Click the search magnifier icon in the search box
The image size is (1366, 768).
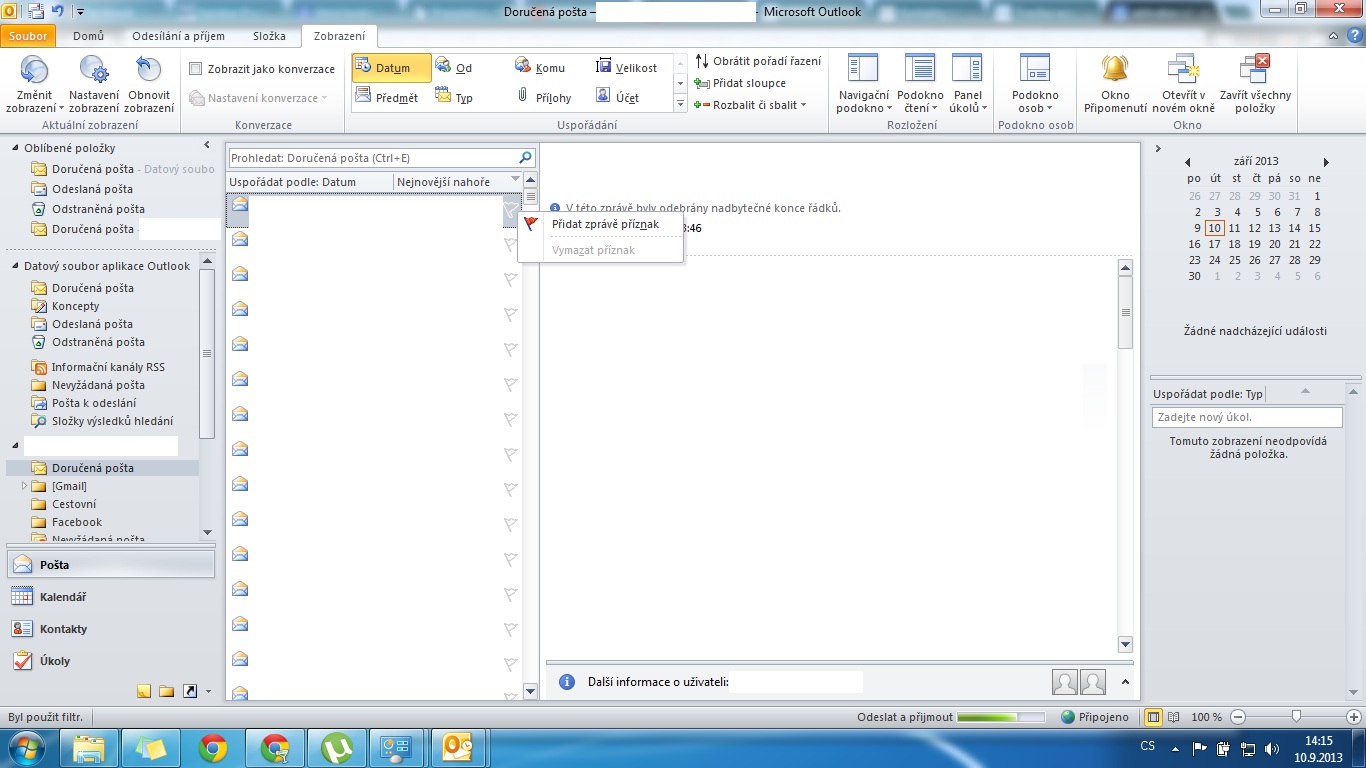pyautogui.click(x=525, y=158)
